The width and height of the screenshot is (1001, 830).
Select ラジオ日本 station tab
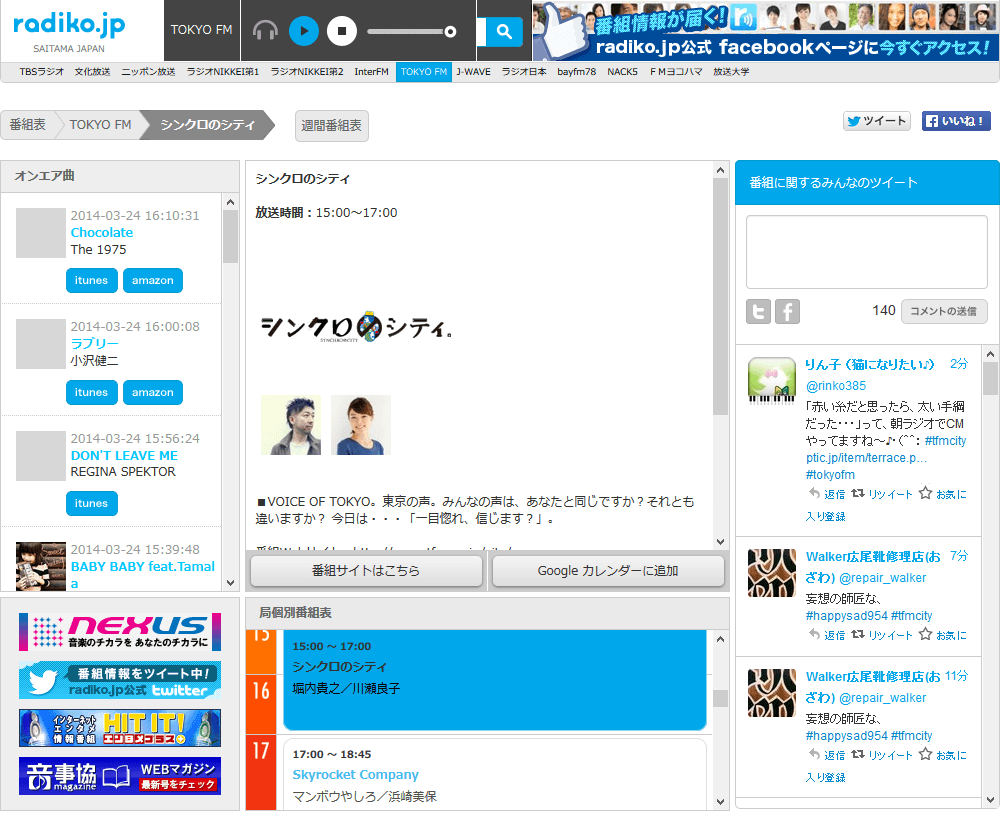524,72
